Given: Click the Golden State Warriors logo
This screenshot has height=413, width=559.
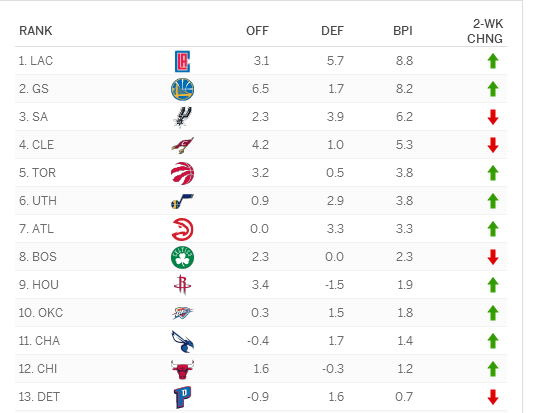Looking at the screenshot, I should point(182,89).
